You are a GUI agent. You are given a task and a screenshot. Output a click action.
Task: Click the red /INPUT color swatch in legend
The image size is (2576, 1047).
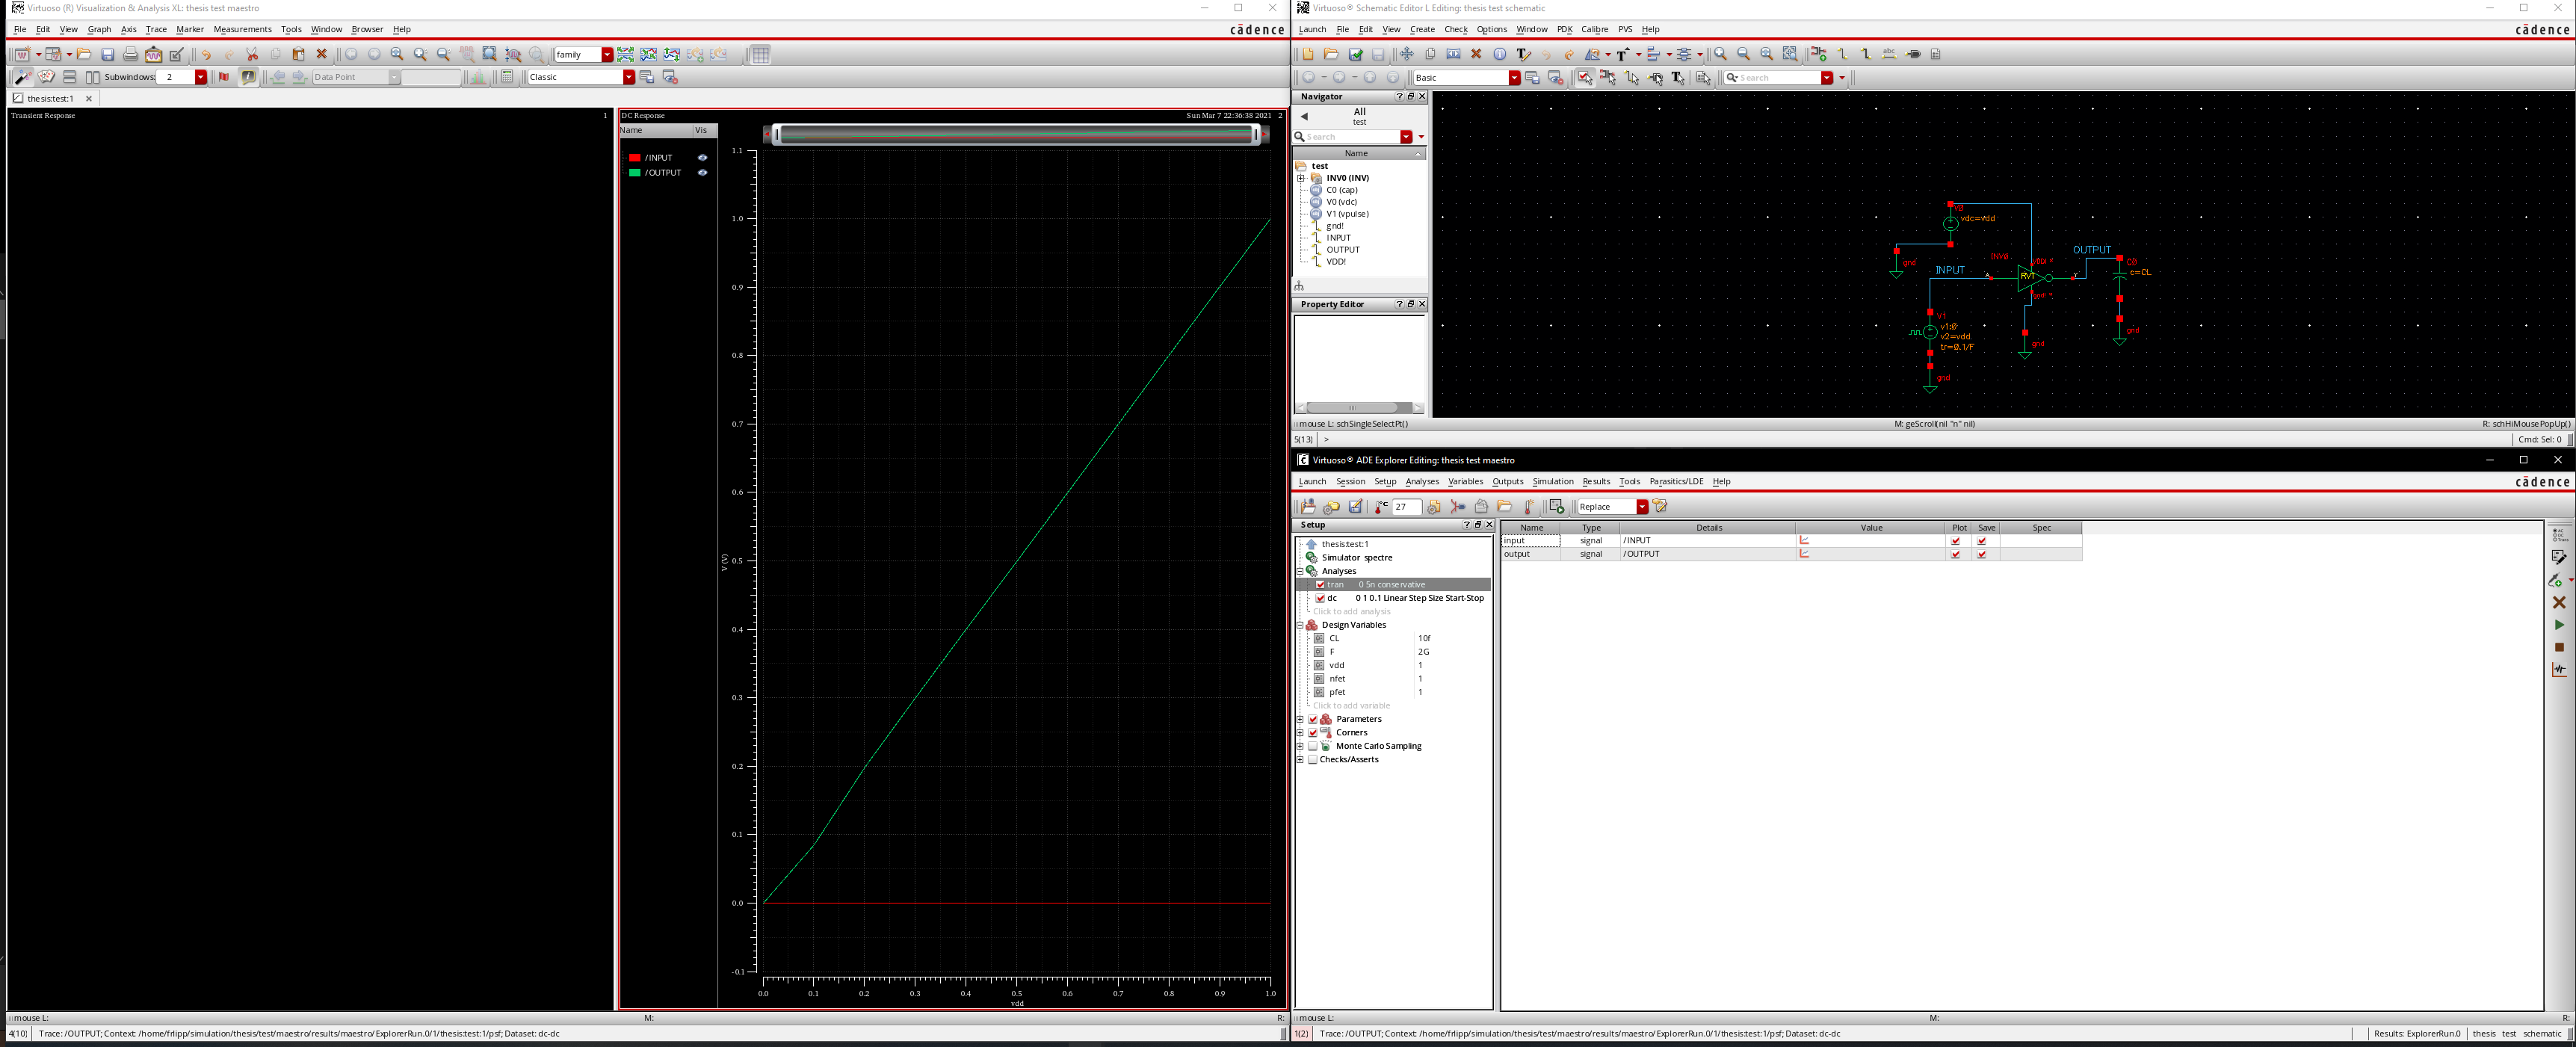point(634,158)
